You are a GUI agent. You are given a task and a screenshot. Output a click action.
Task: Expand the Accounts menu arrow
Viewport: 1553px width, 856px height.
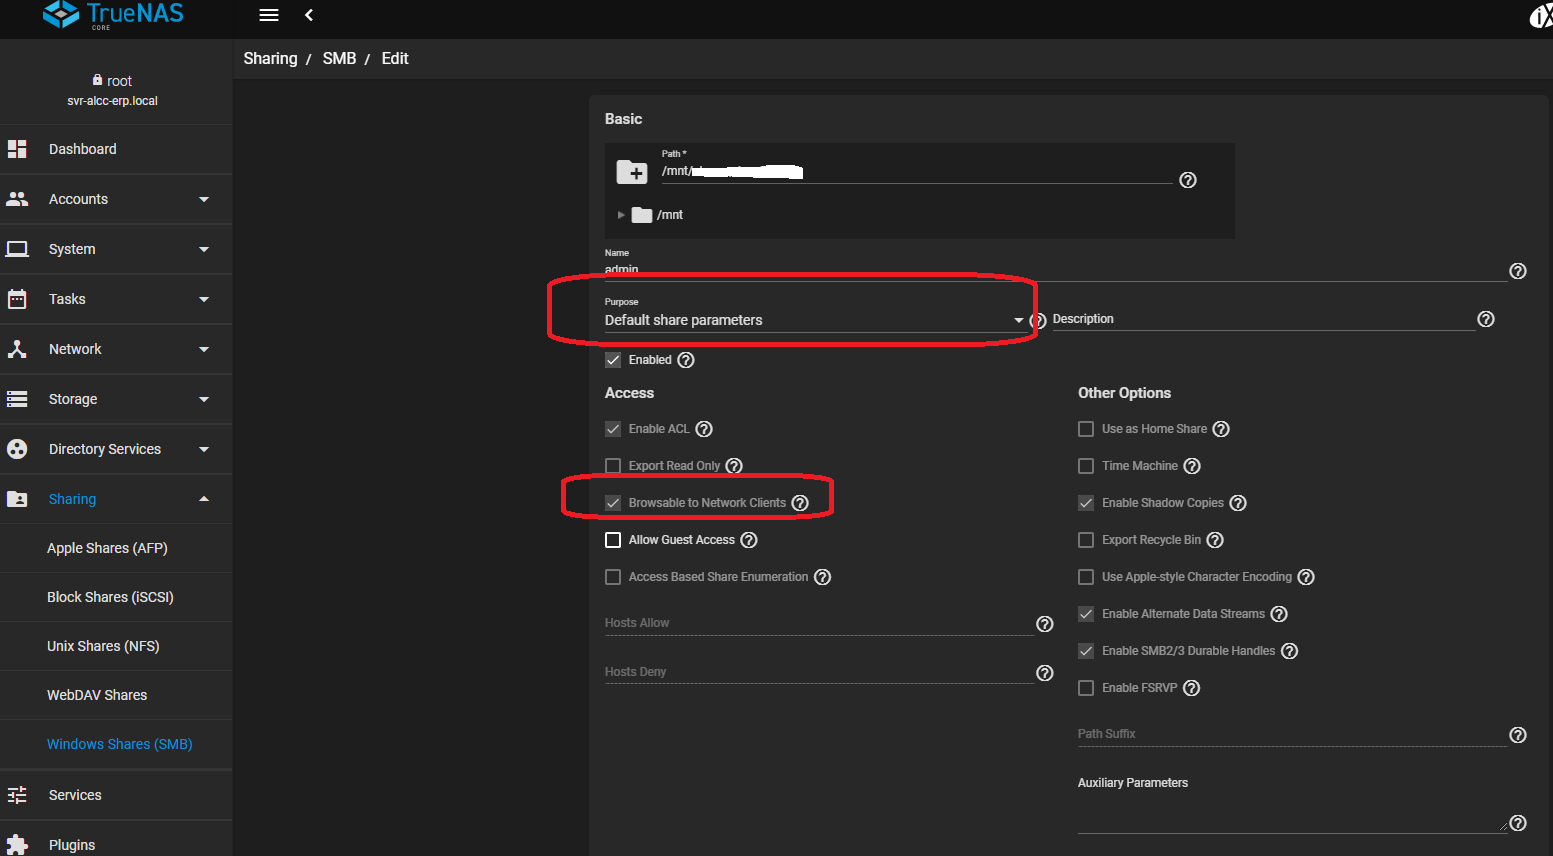(204, 199)
